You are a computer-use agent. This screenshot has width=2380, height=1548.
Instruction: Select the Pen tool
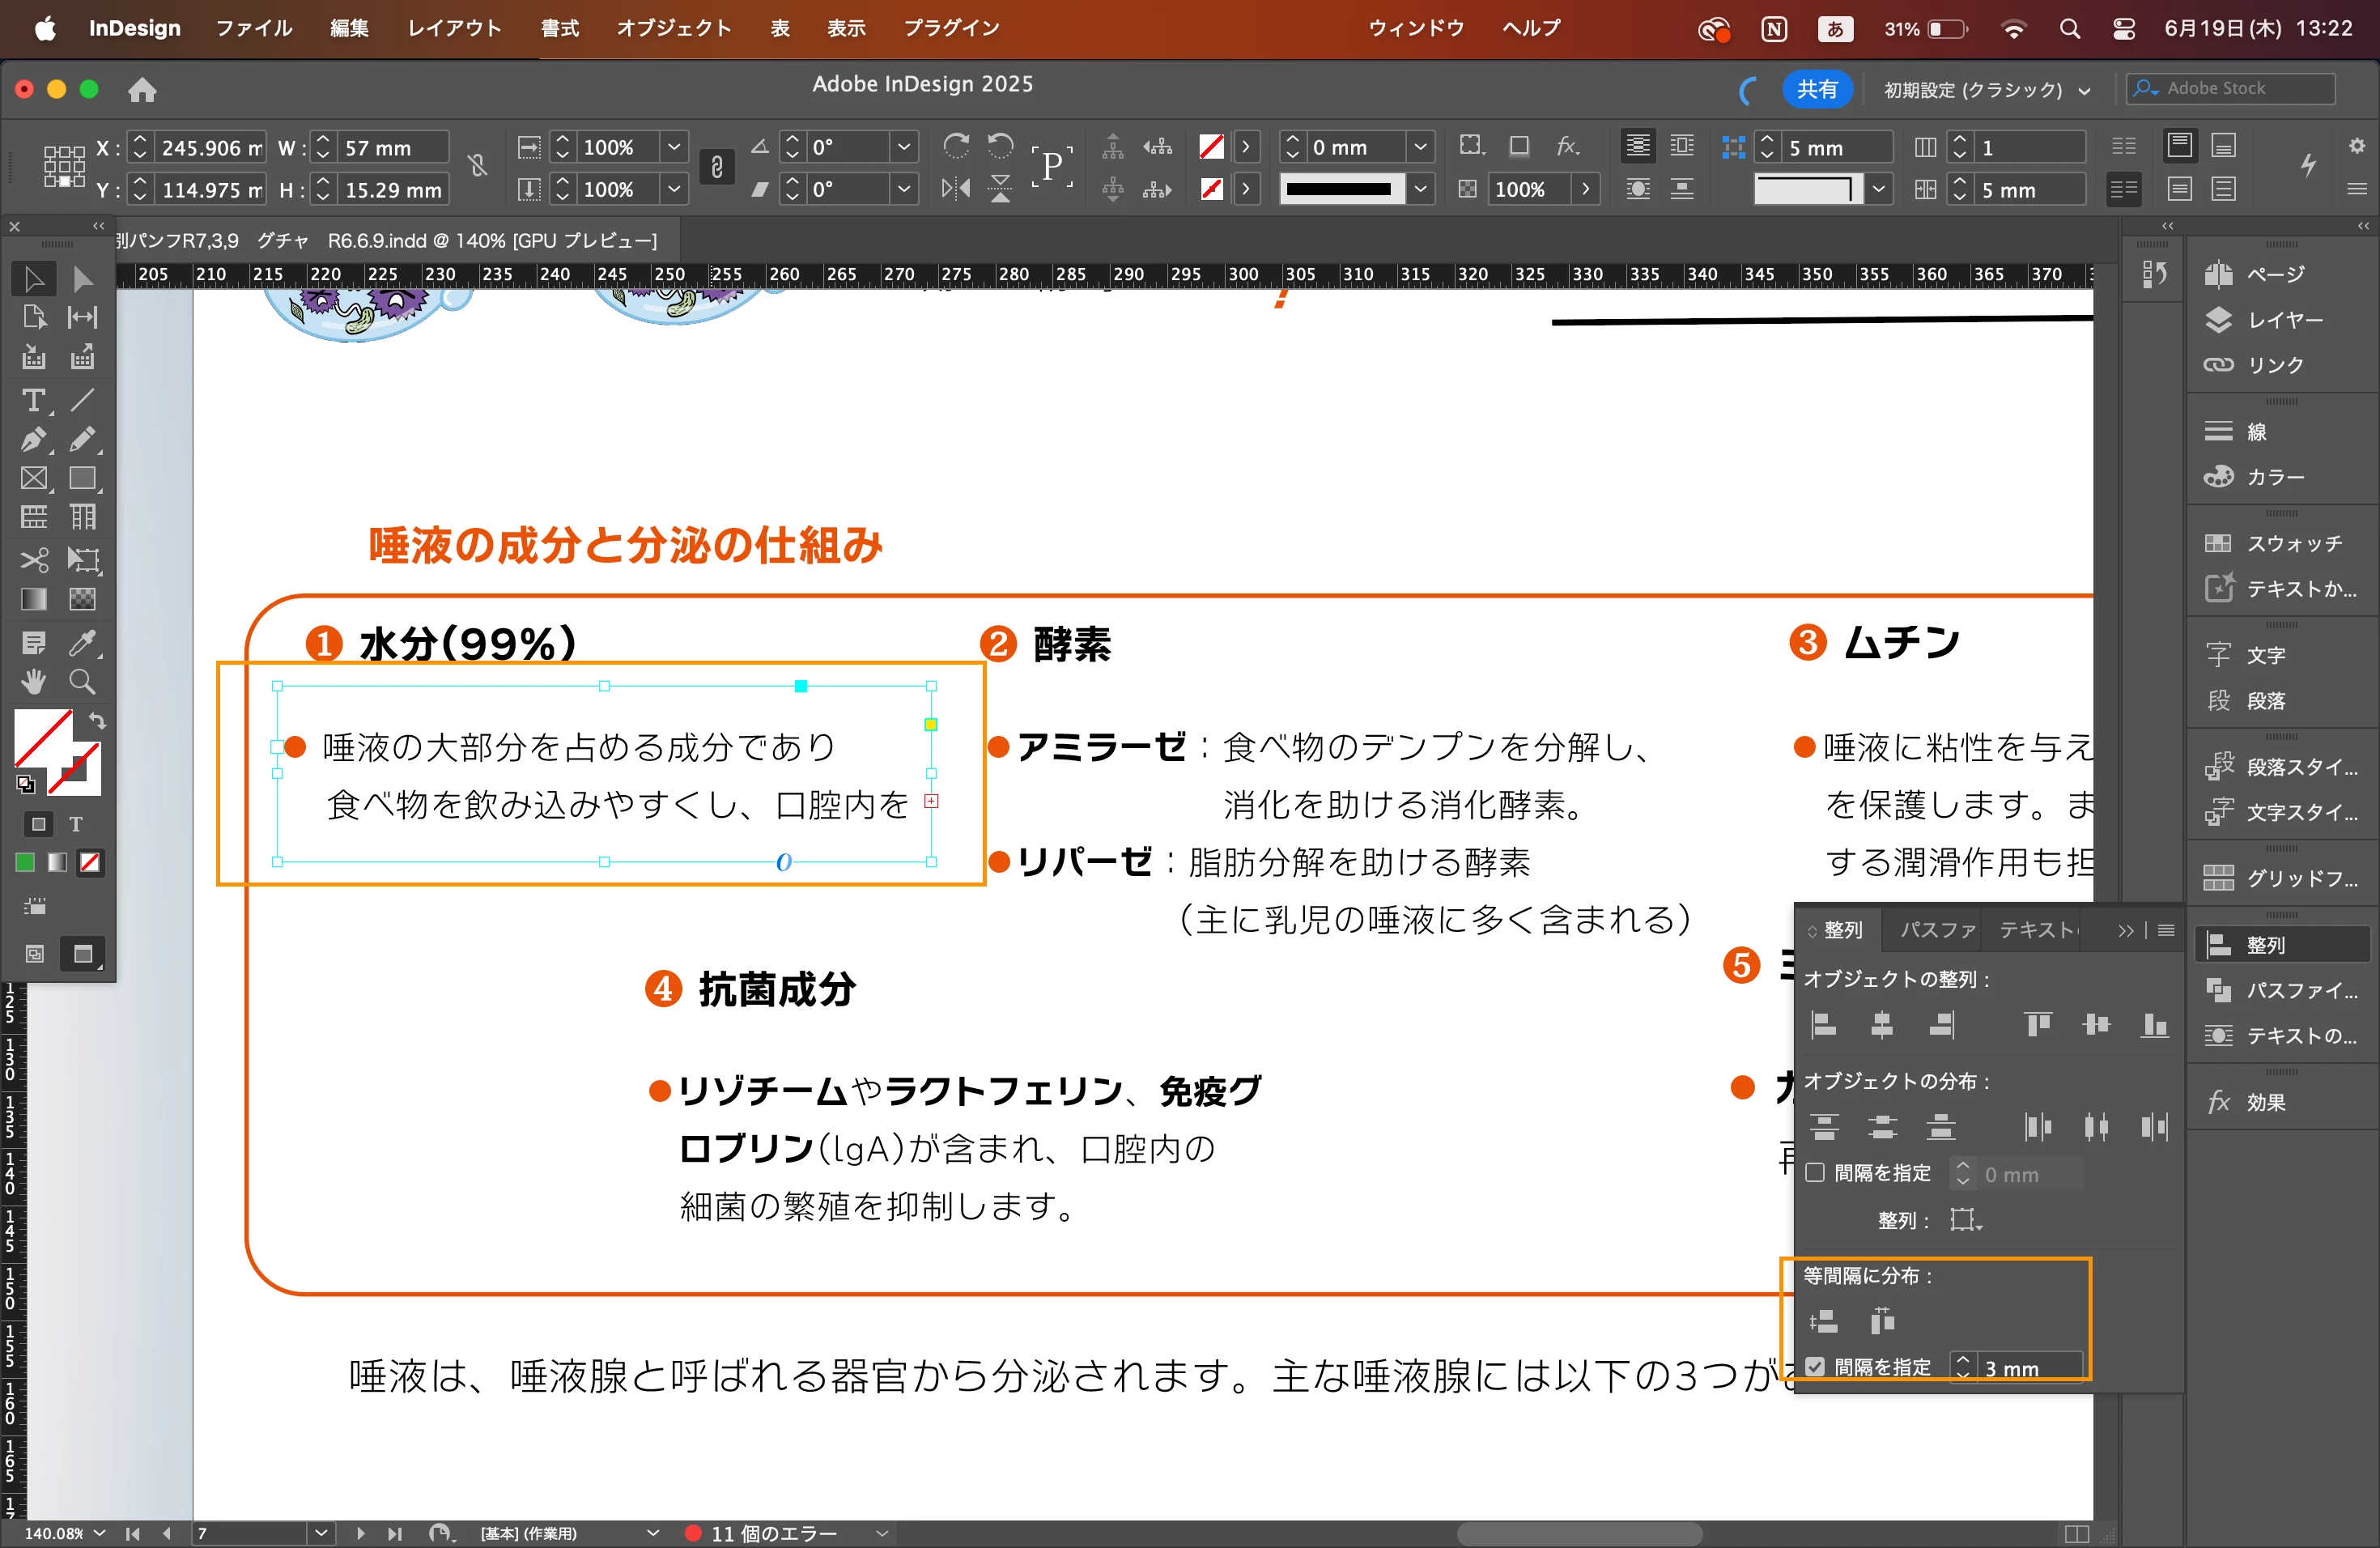coord(33,440)
